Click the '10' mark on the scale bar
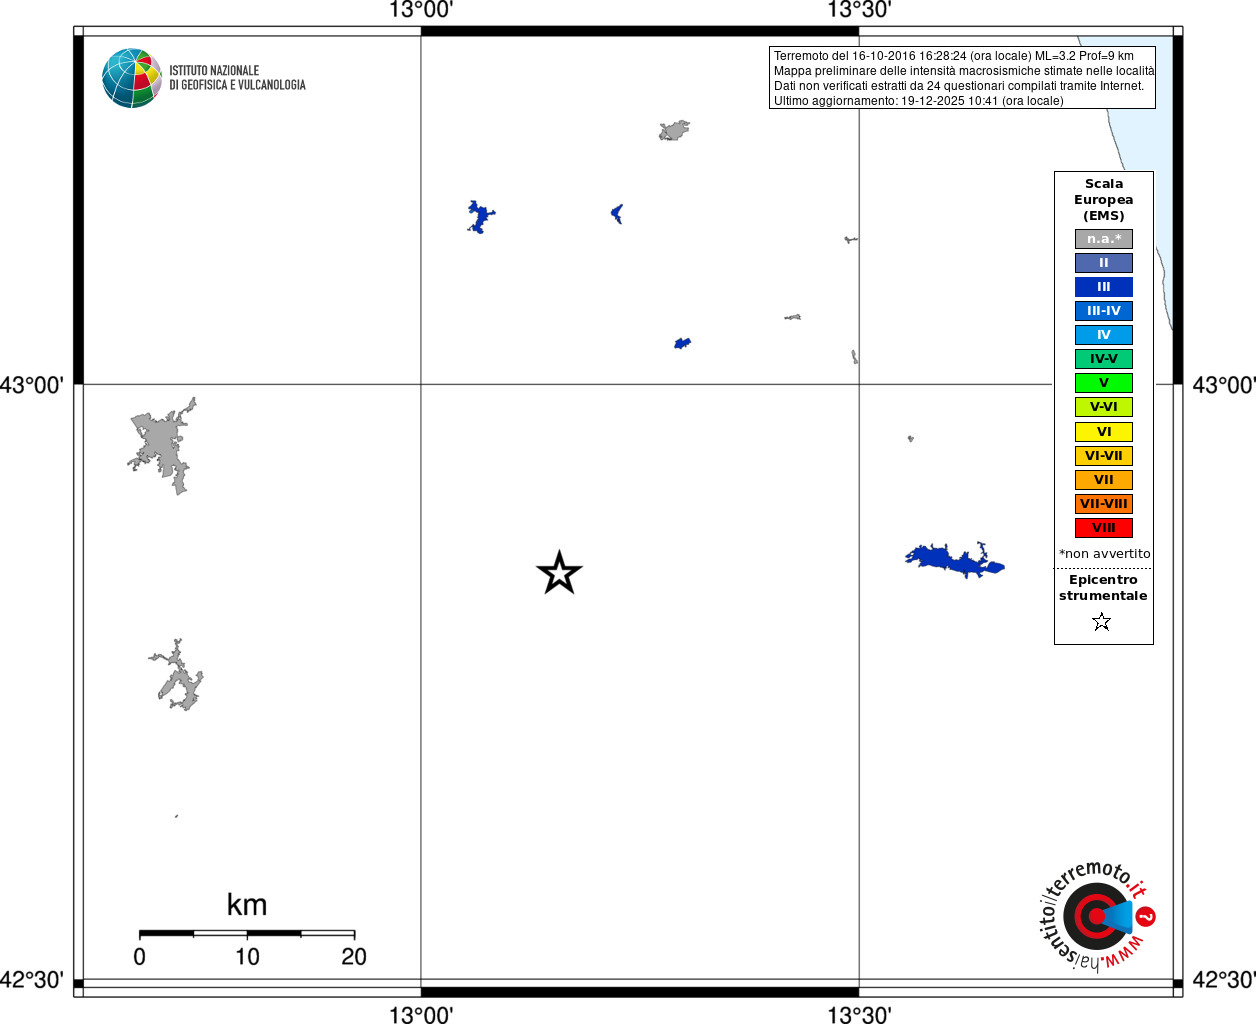The width and height of the screenshot is (1256, 1024). coord(247,957)
